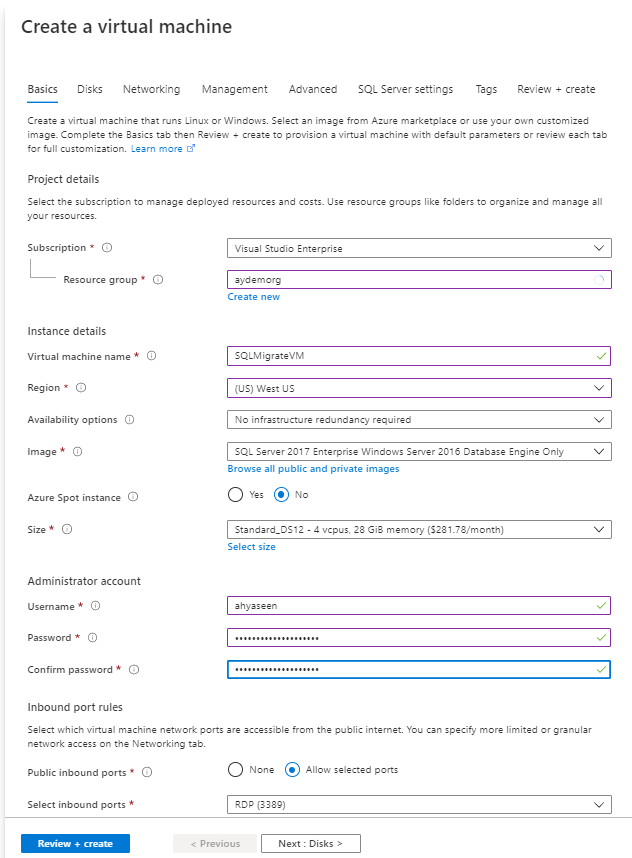Select Yes for Azure Spot instance
Screen dimensions: 632x858
(x=236, y=494)
